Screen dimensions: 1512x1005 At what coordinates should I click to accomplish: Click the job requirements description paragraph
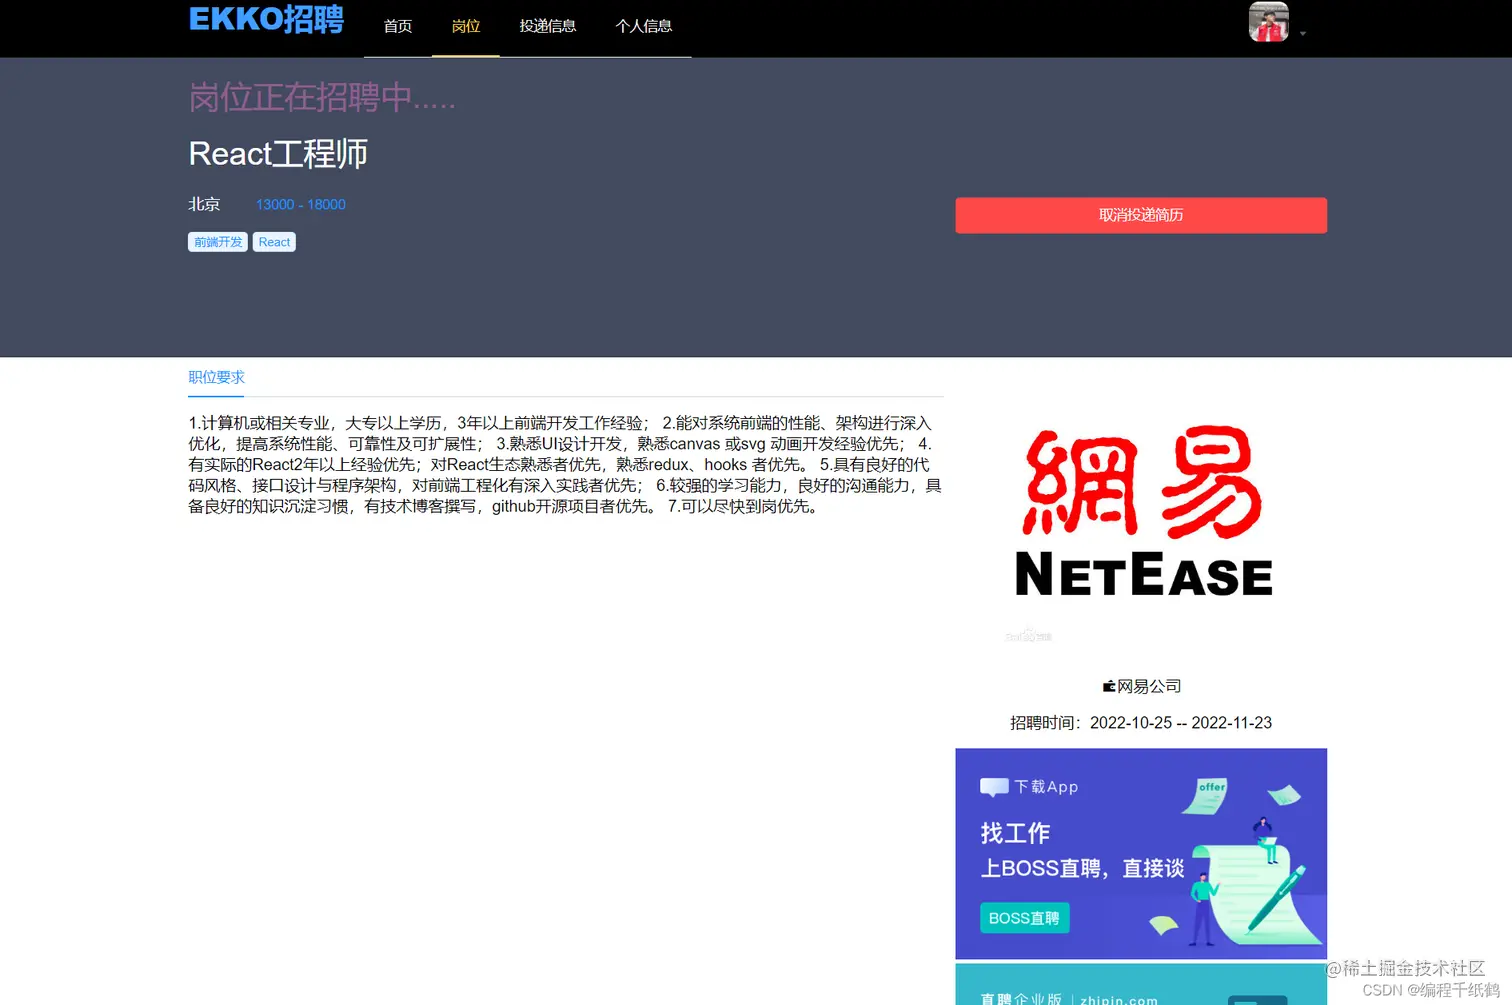565,465
